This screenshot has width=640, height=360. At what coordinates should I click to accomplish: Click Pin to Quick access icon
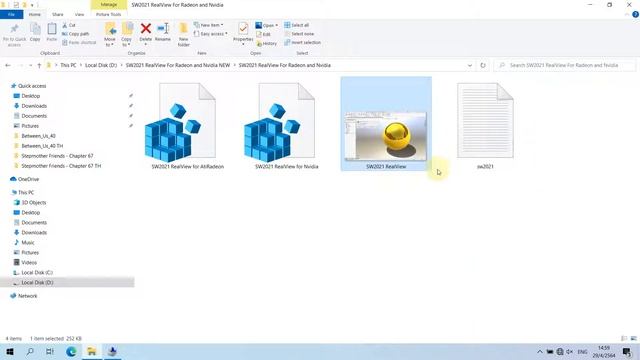14,29
